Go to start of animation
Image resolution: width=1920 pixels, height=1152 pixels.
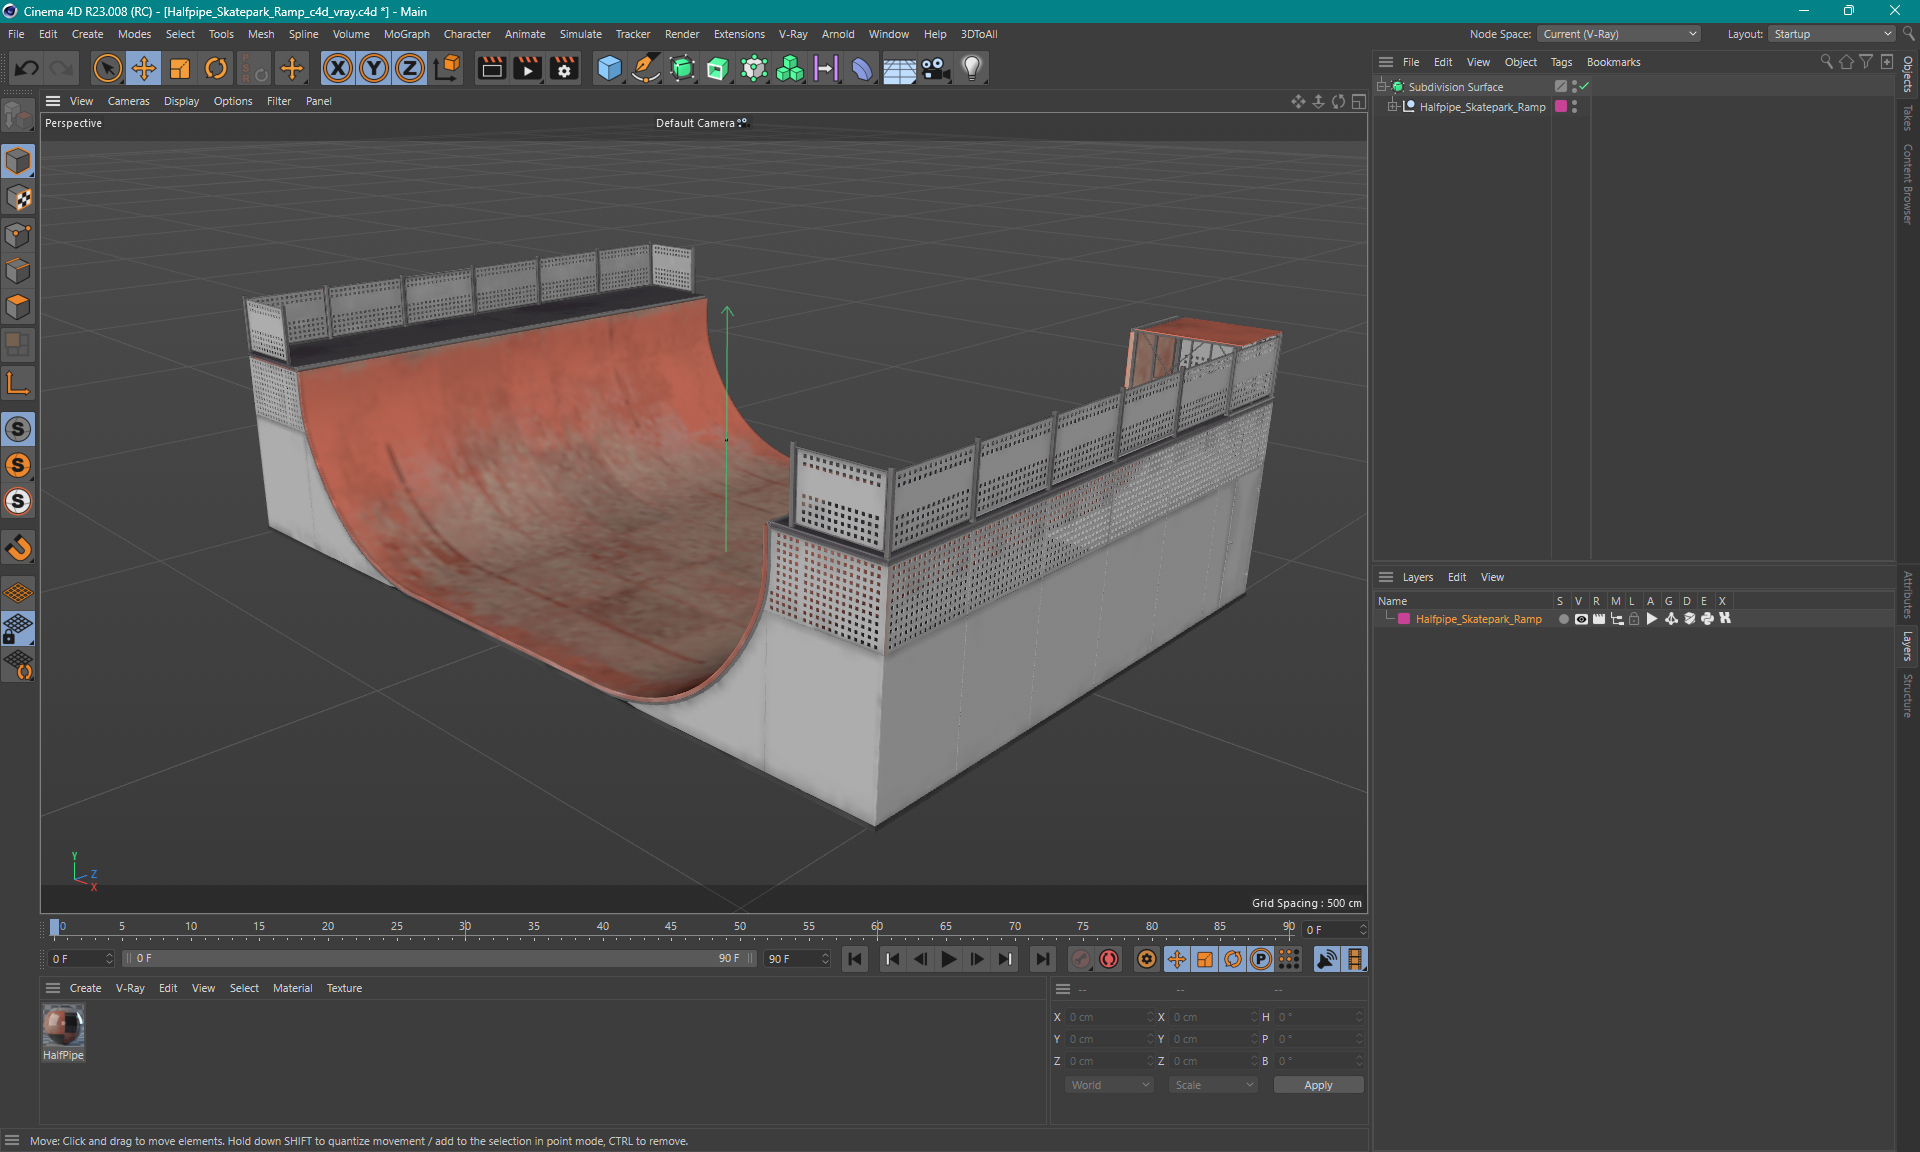pos(855,959)
